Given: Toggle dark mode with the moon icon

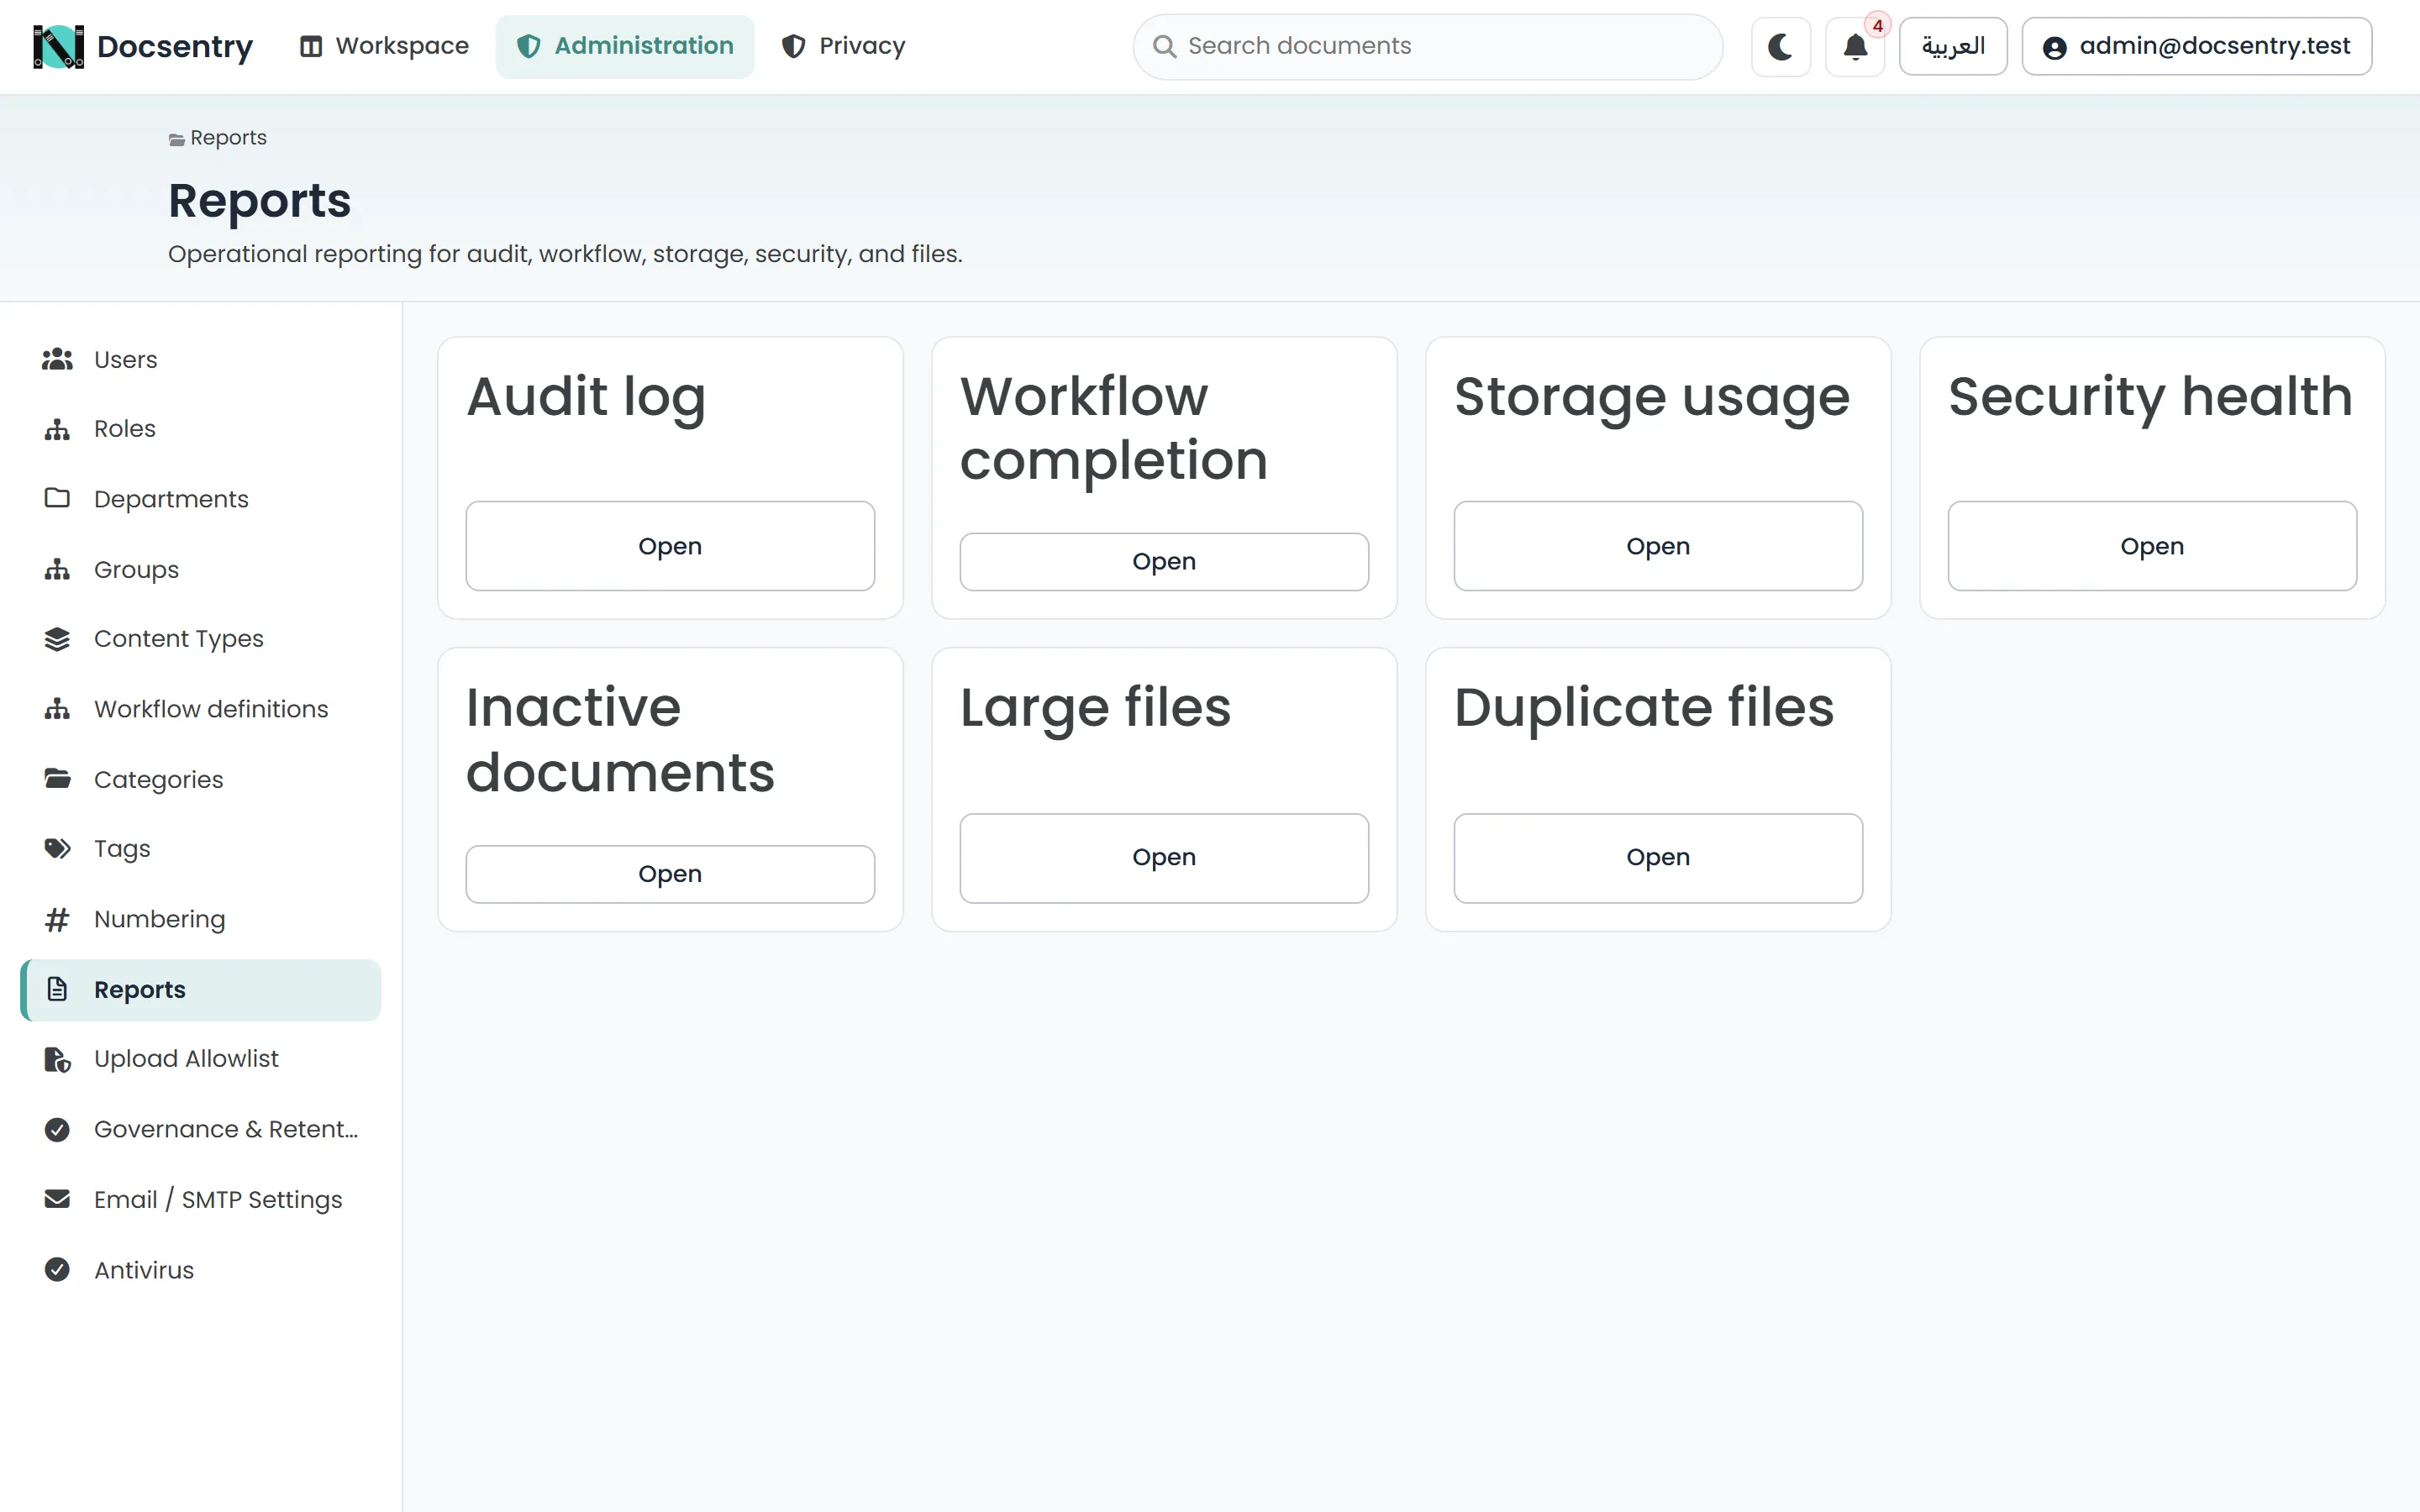Looking at the screenshot, I should (1780, 46).
